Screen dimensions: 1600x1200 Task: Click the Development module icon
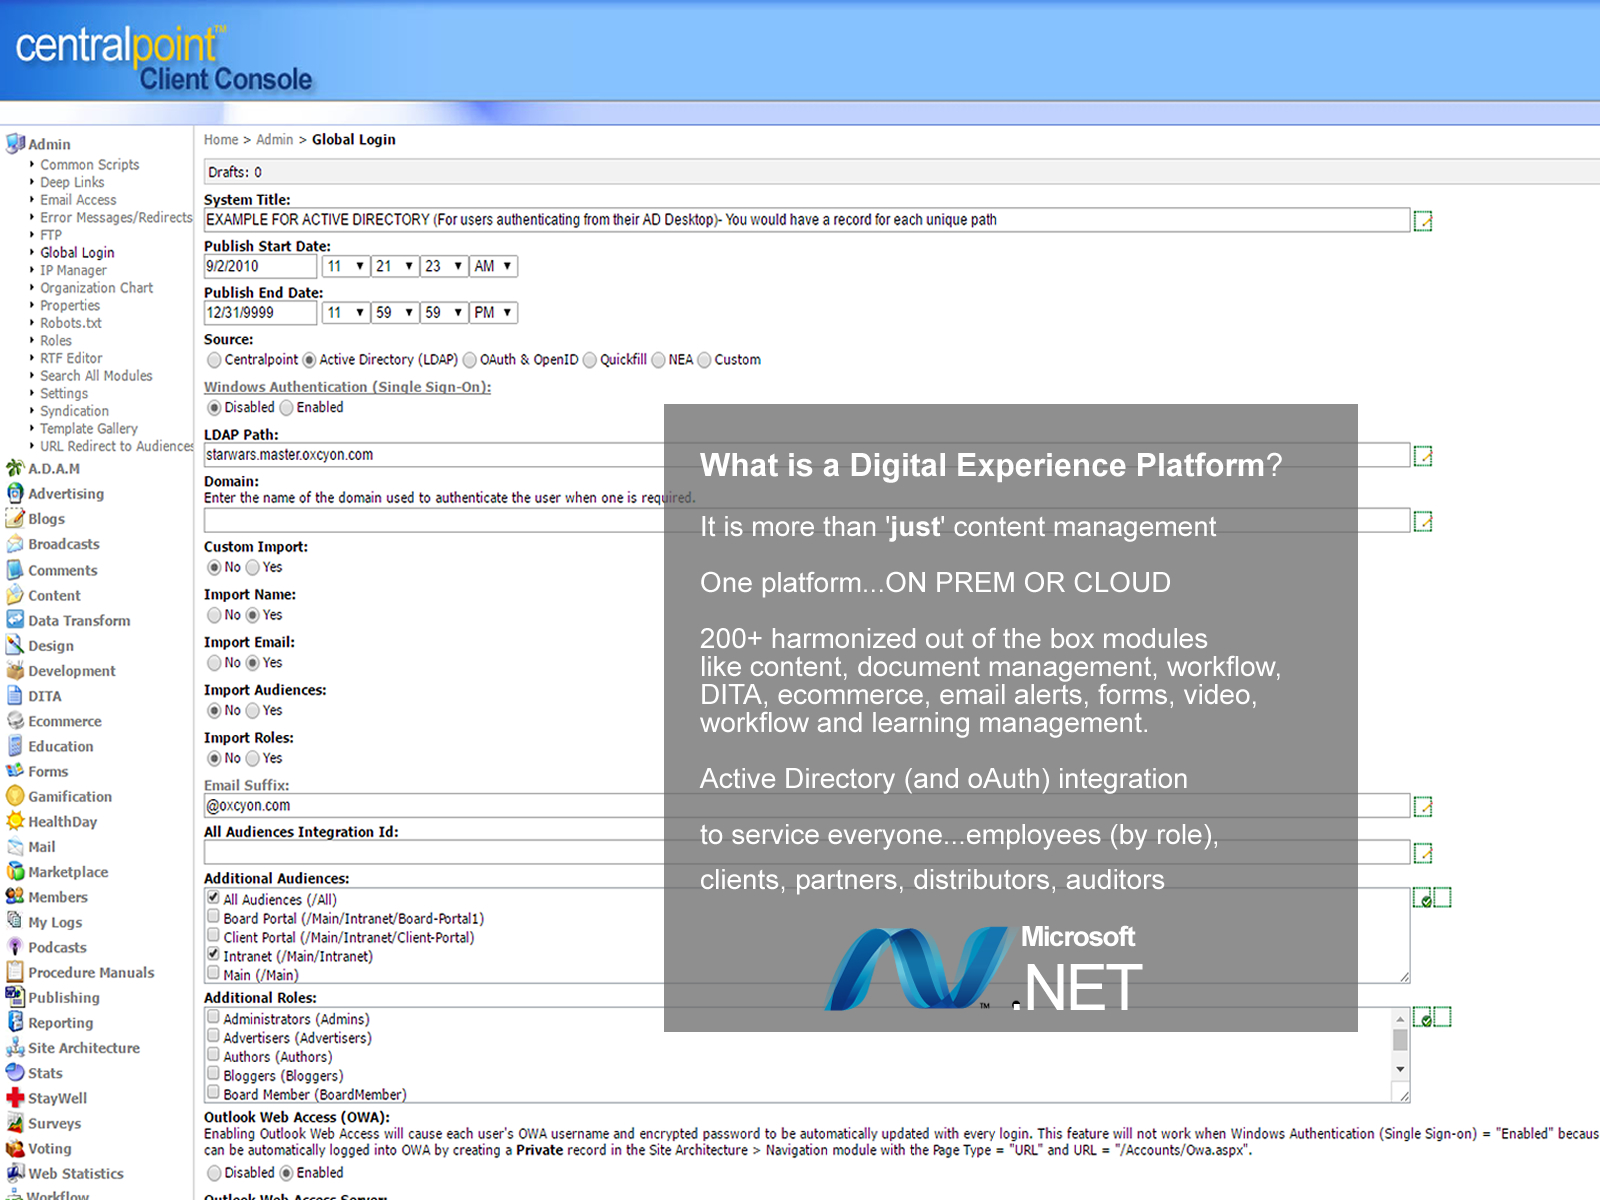click(15, 670)
